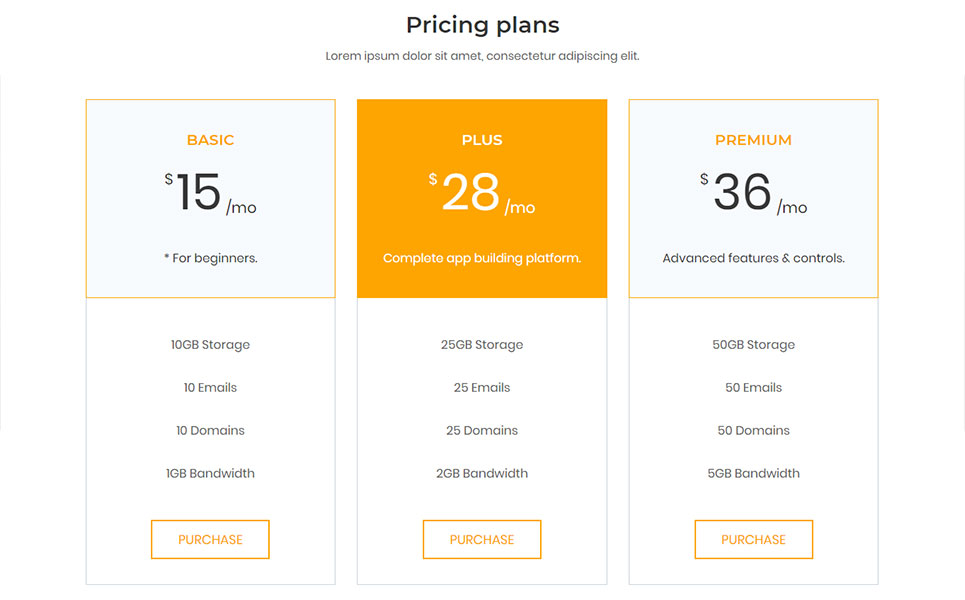Click the 25GB Storage feature
The height and width of the screenshot is (600, 965).
coord(482,345)
